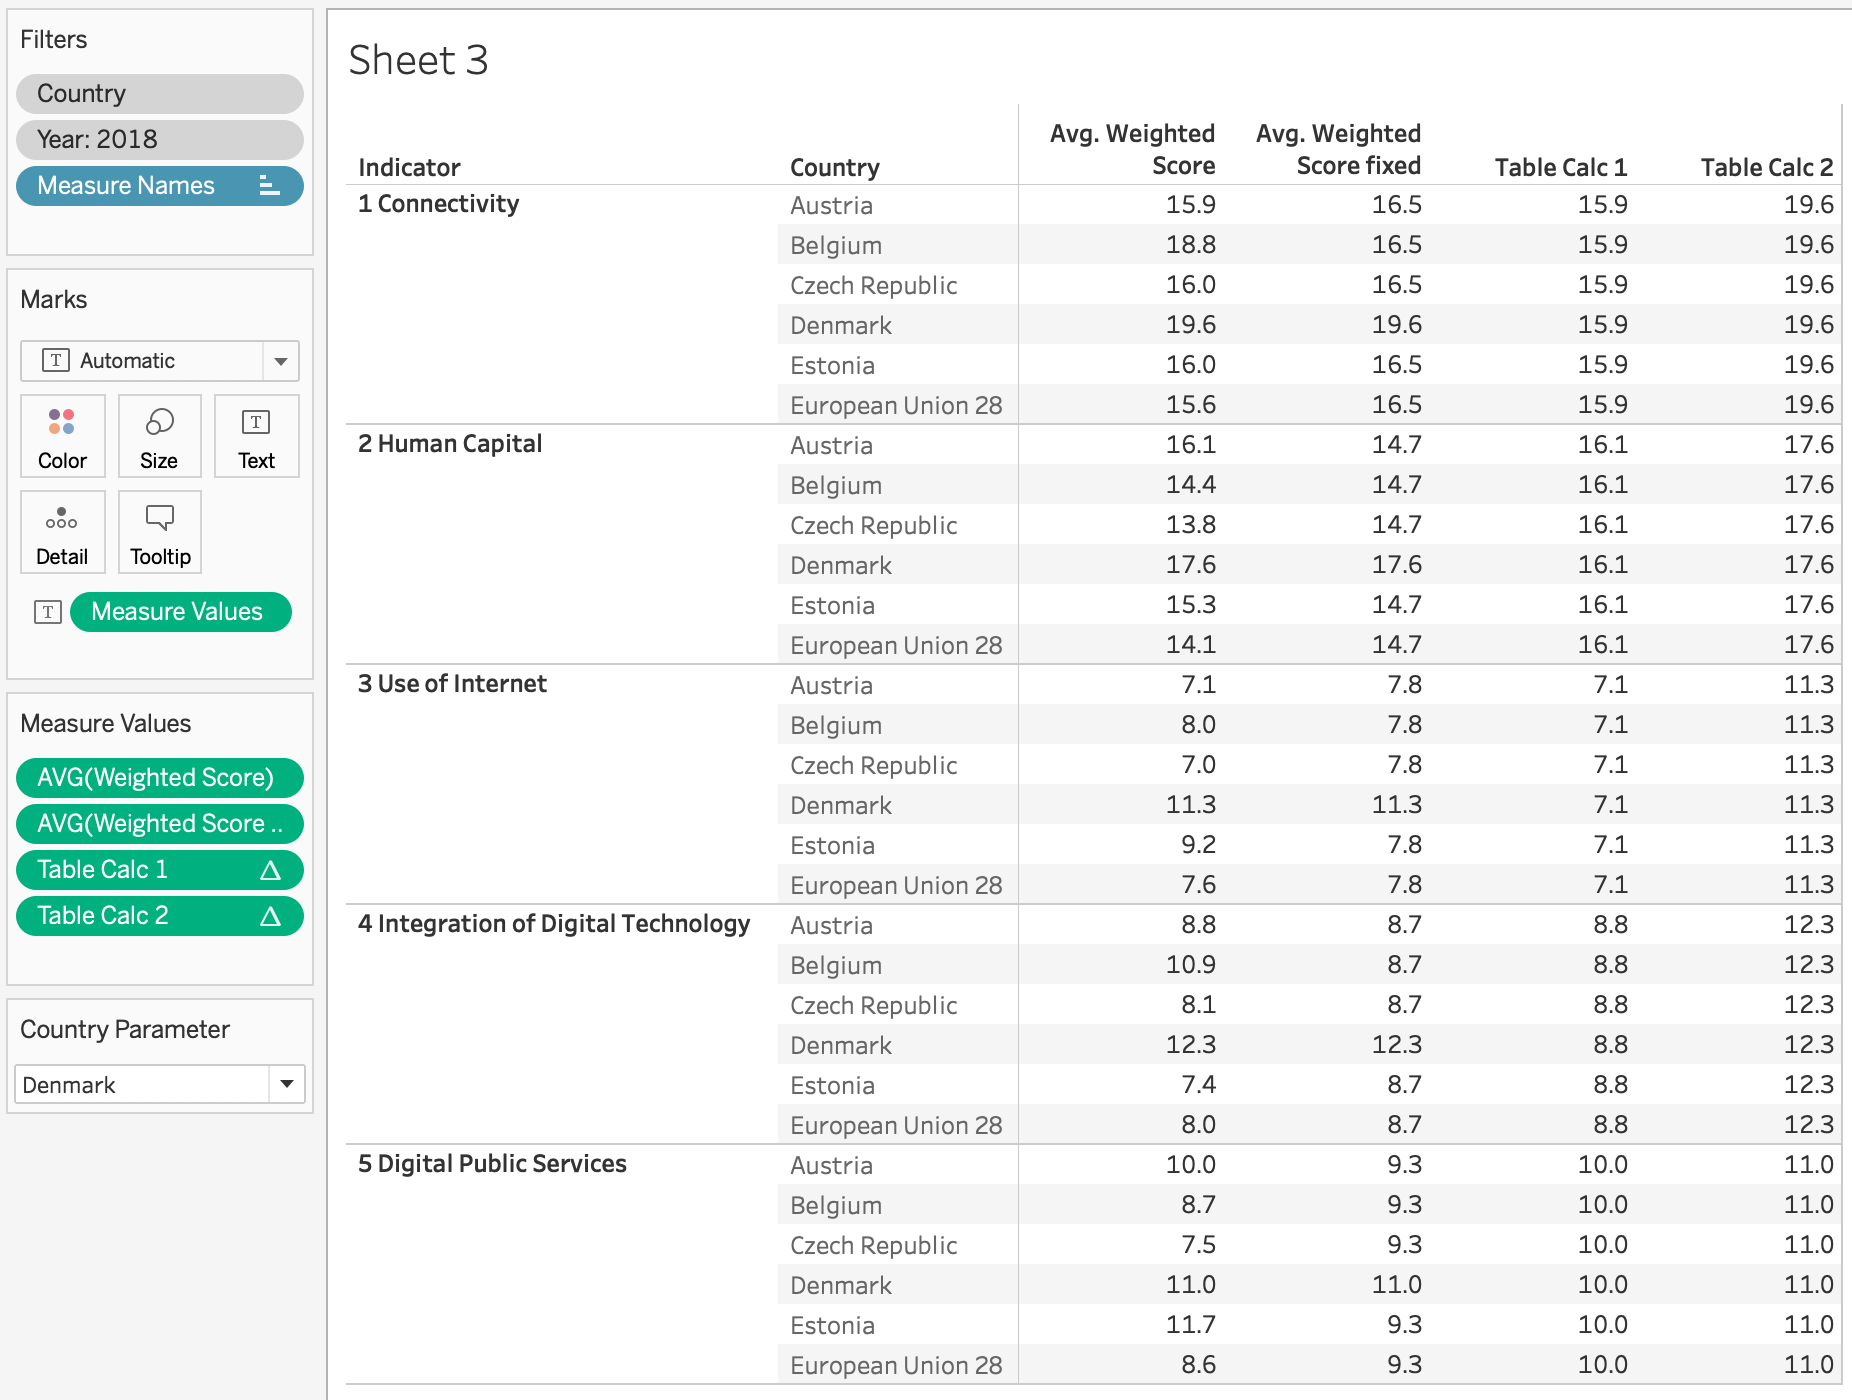The image size is (1852, 1400).
Task: Select the Table Calc 2 pill
Action: click(x=160, y=916)
